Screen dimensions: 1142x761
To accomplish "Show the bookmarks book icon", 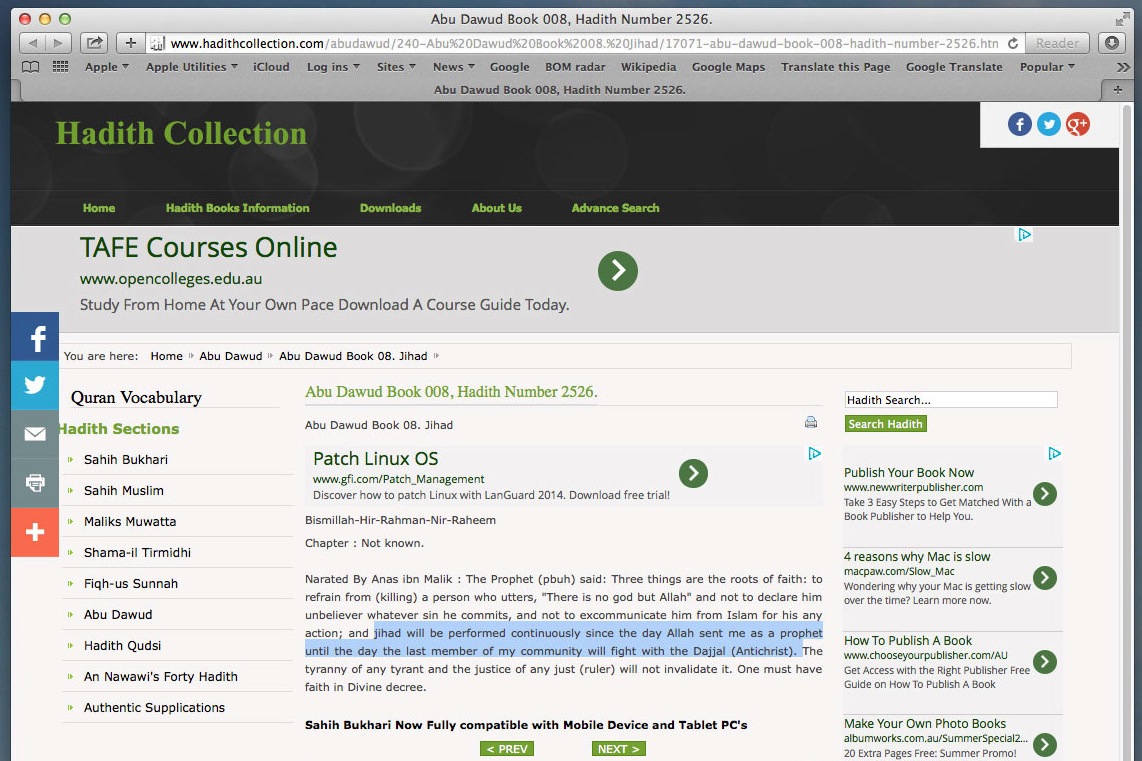I will [x=31, y=67].
